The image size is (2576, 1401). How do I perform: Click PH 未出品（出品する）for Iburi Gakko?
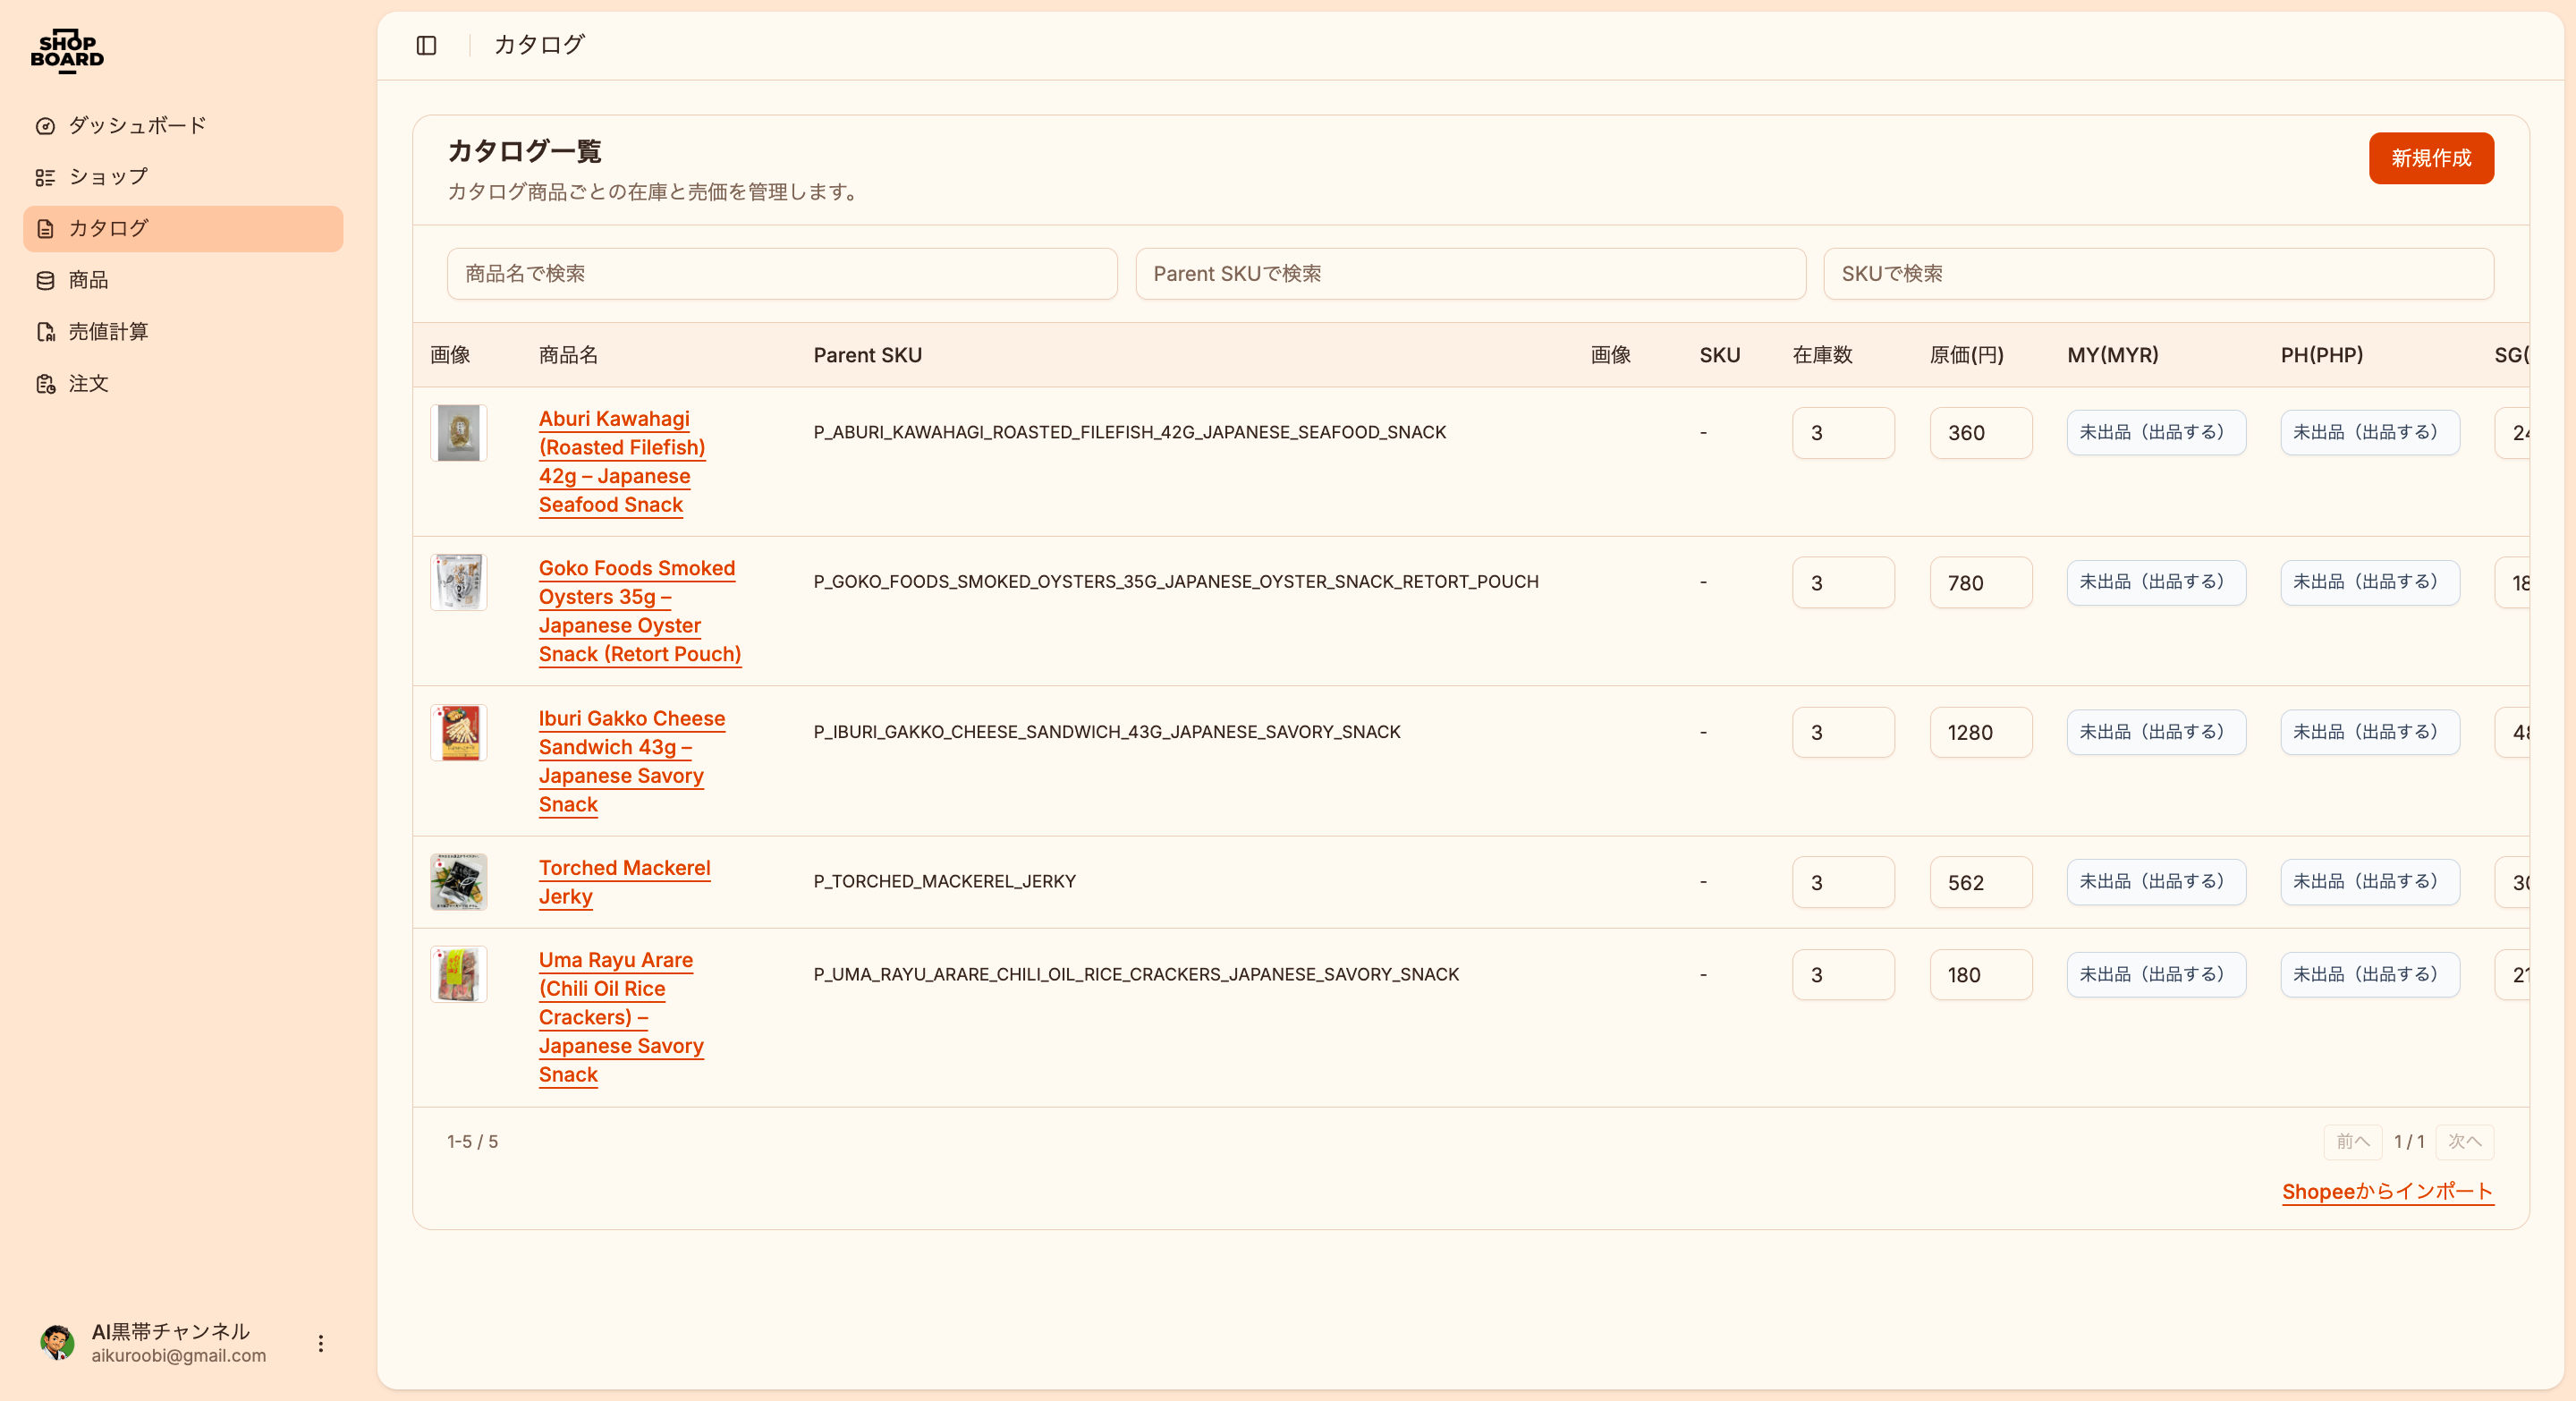pyautogui.click(x=2369, y=732)
